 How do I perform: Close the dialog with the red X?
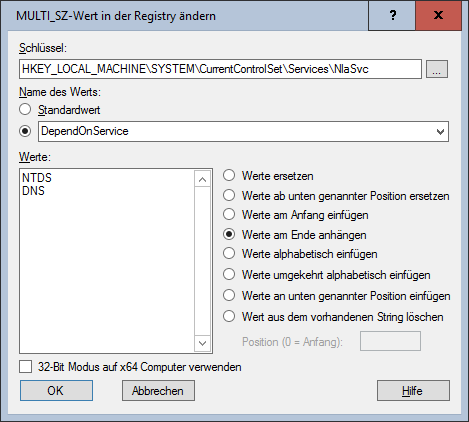click(x=438, y=15)
